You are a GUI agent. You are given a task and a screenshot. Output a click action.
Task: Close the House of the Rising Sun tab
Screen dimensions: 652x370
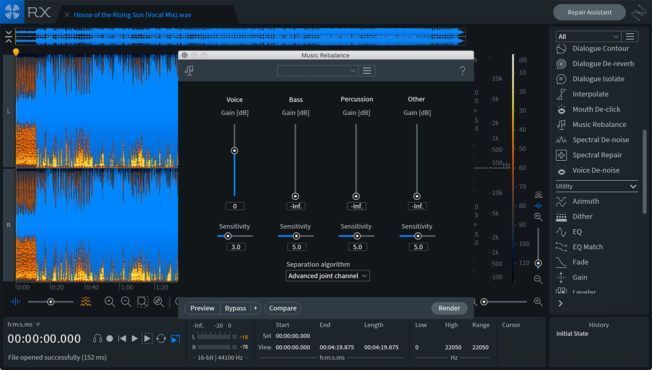click(67, 15)
